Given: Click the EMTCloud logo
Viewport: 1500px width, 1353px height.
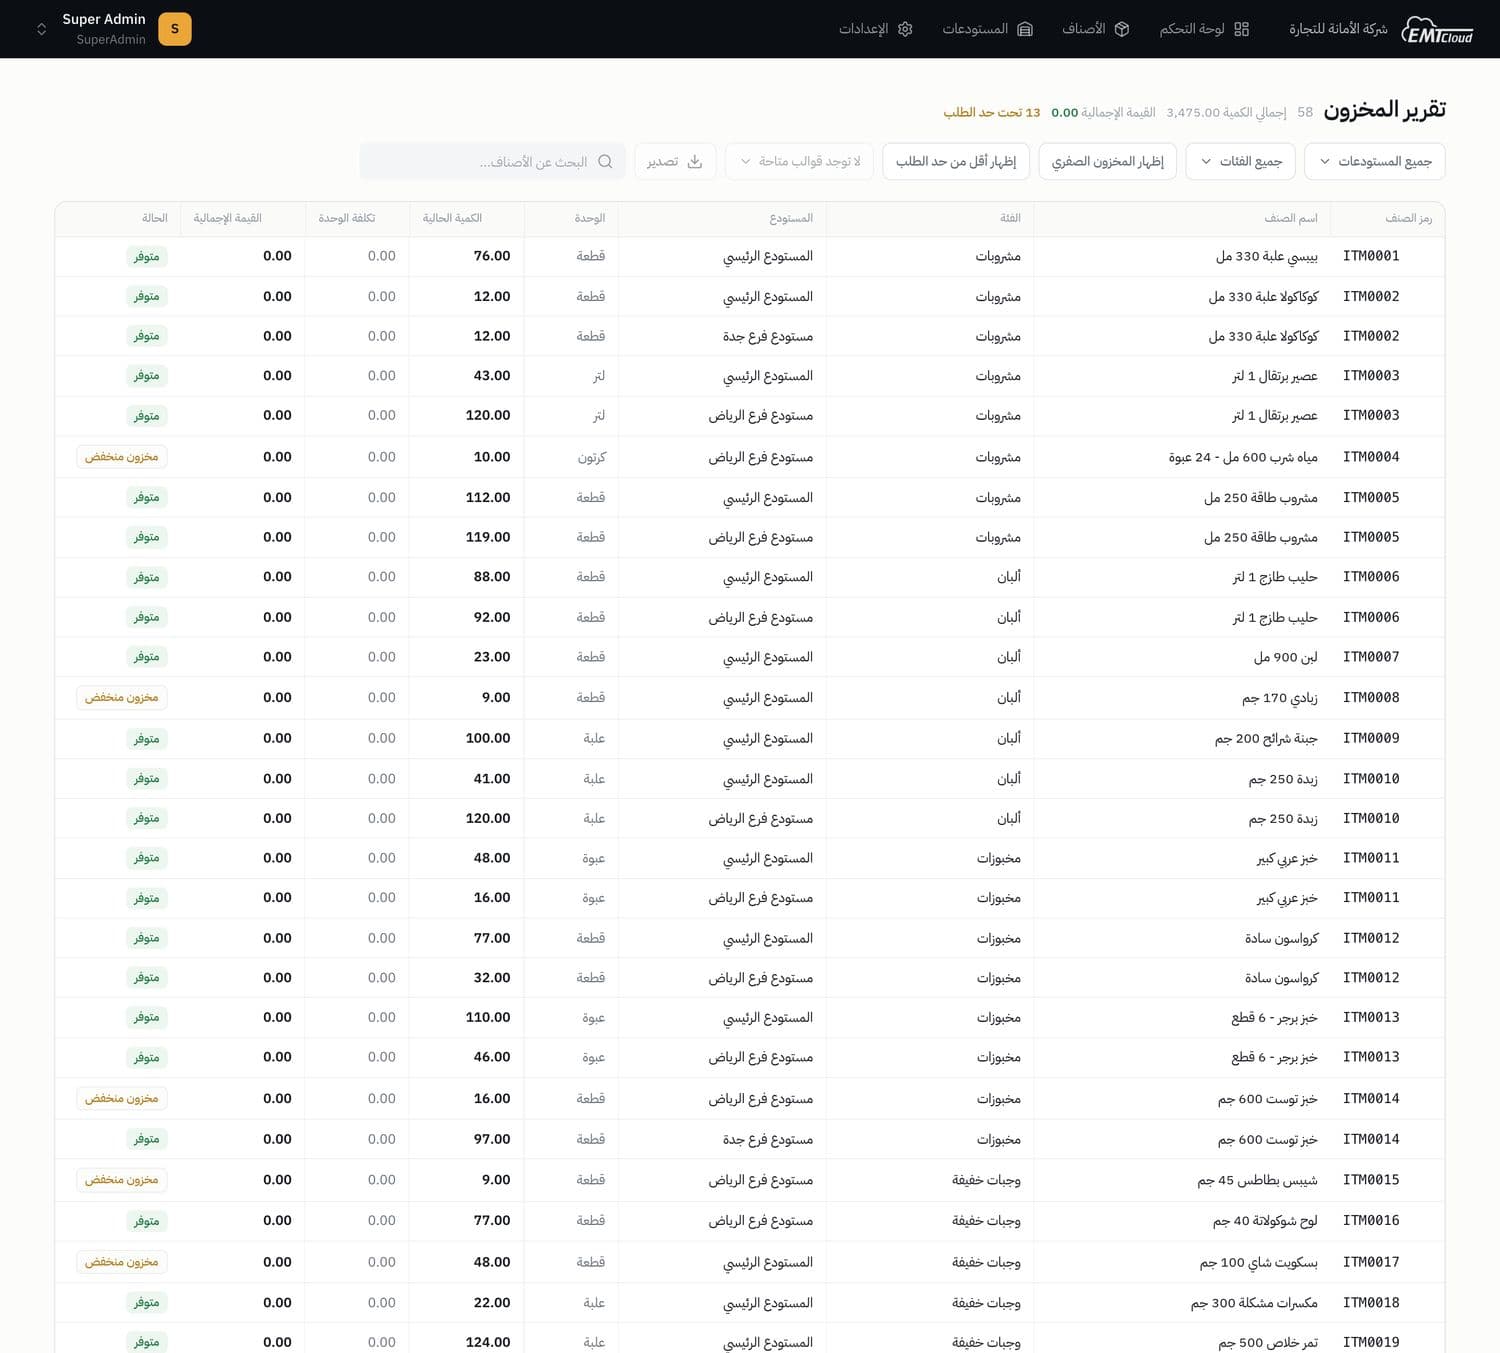Looking at the screenshot, I should pos(1438,30).
